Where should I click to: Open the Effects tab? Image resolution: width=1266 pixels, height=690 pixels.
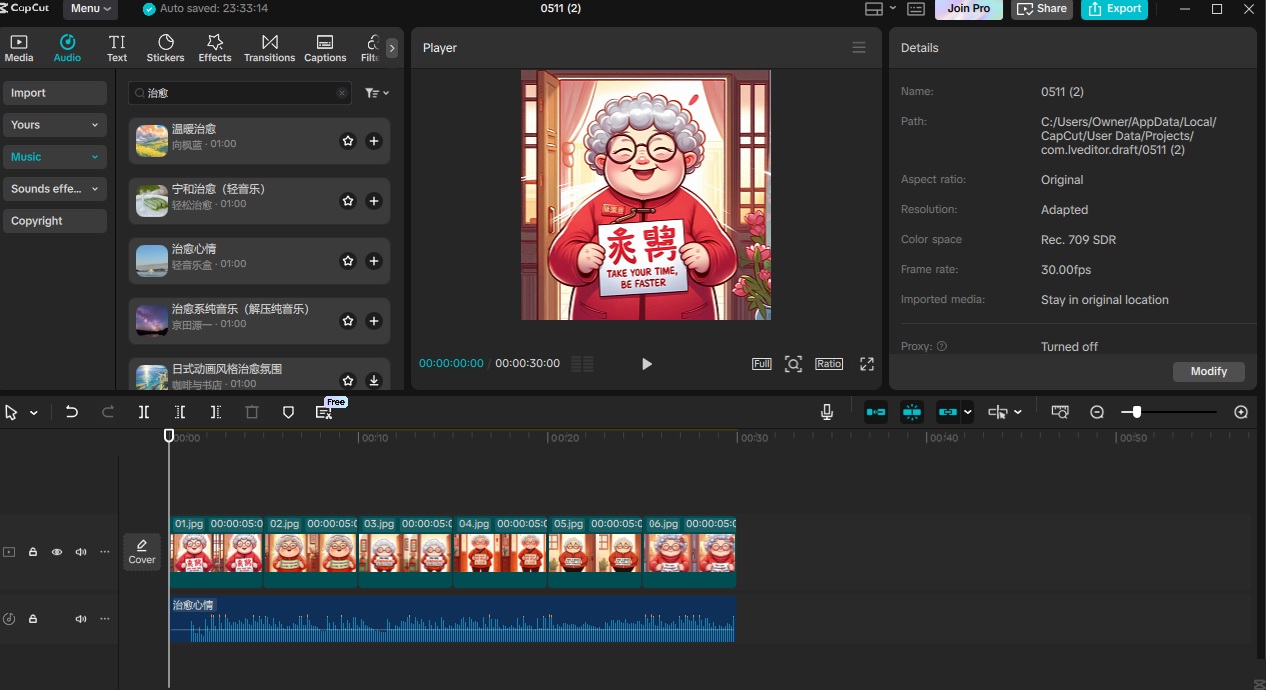(x=215, y=48)
